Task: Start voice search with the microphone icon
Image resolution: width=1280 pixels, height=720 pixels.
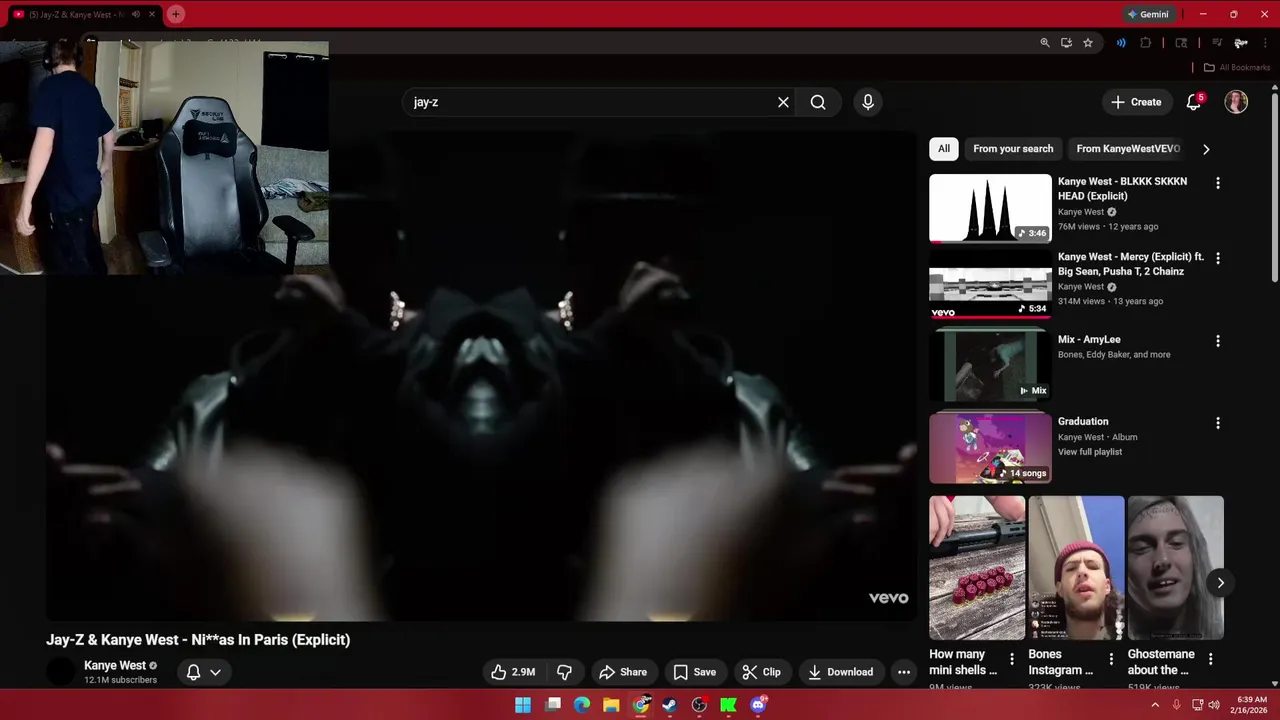Action: [x=868, y=102]
